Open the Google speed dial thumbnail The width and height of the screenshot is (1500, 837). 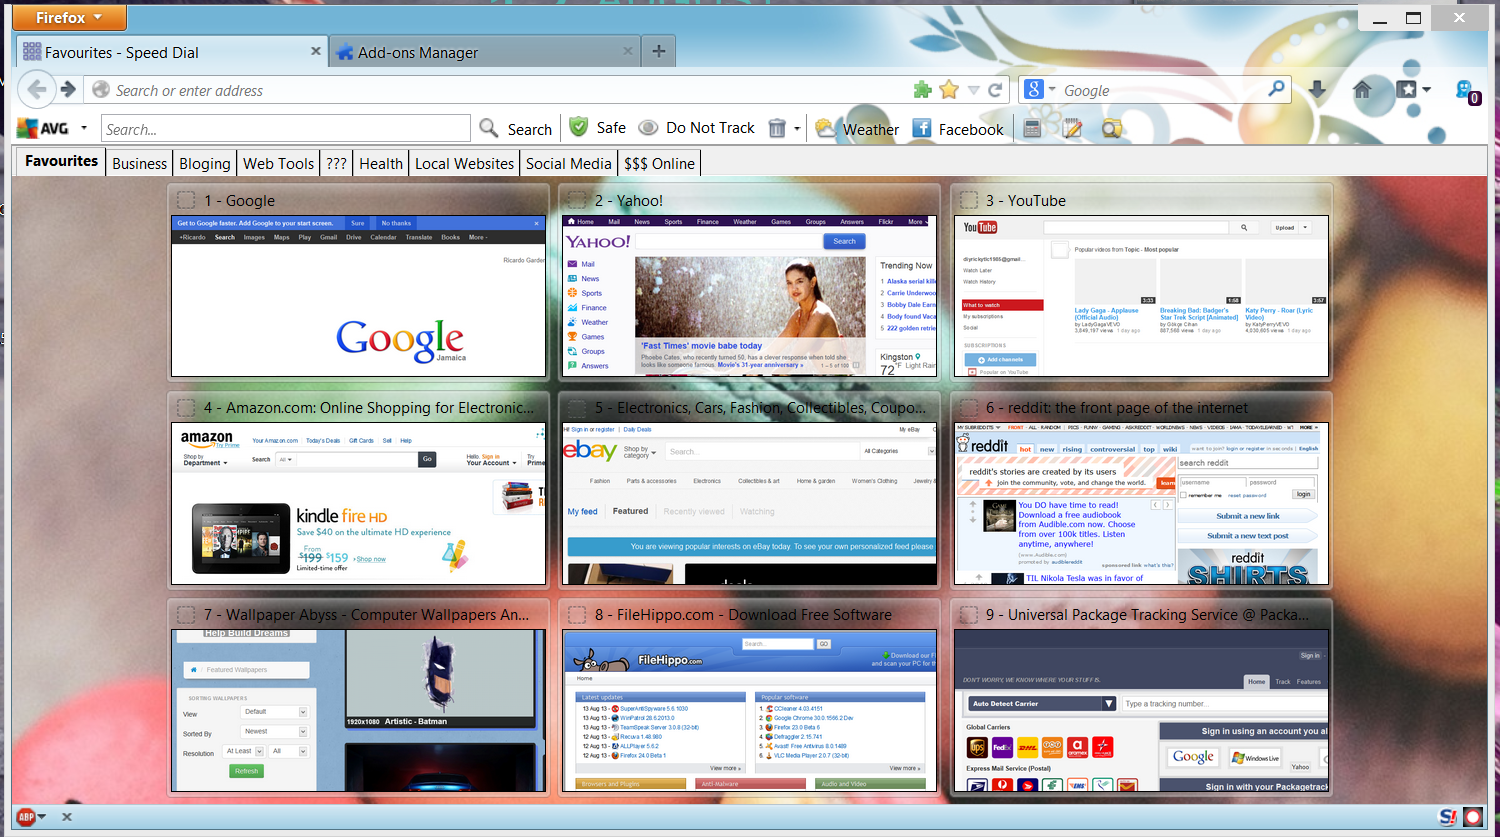pyautogui.click(x=358, y=296)
